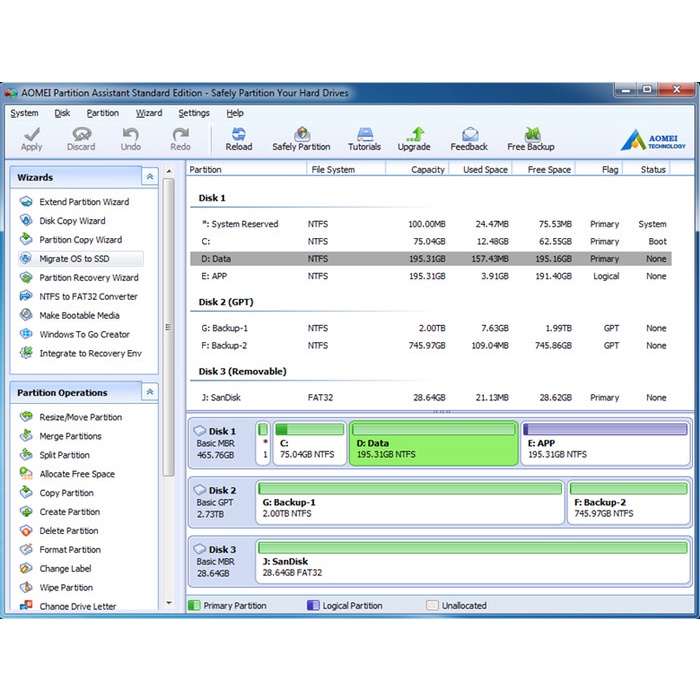Select Integrate to Recovery Env
Screen dimensions: 700x700
(90, 353)
